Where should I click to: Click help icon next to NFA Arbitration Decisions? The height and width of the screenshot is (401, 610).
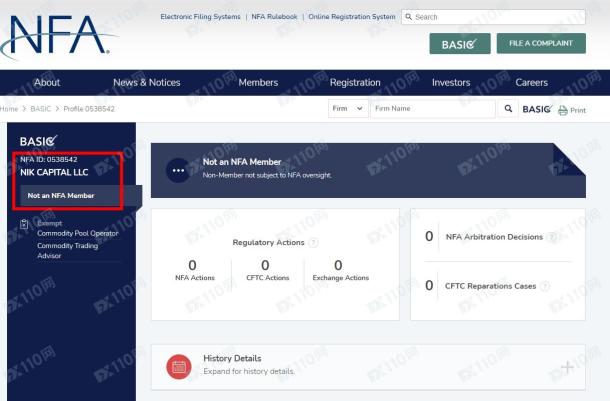552,237
